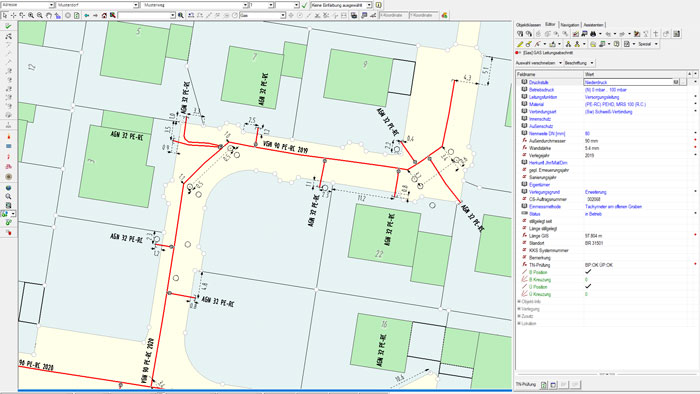Click the home view icon in toolbar
Image resolution: width=700 pixels, height=394 pixels.
point(104,15)
